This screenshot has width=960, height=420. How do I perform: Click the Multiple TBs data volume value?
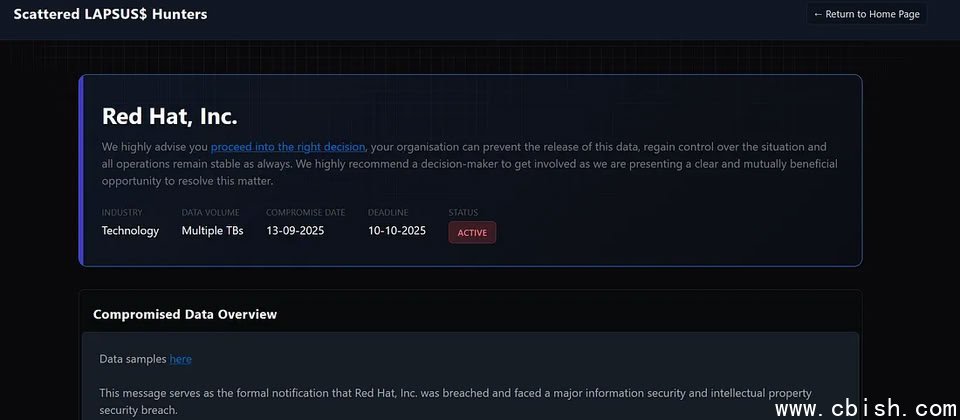212,231
